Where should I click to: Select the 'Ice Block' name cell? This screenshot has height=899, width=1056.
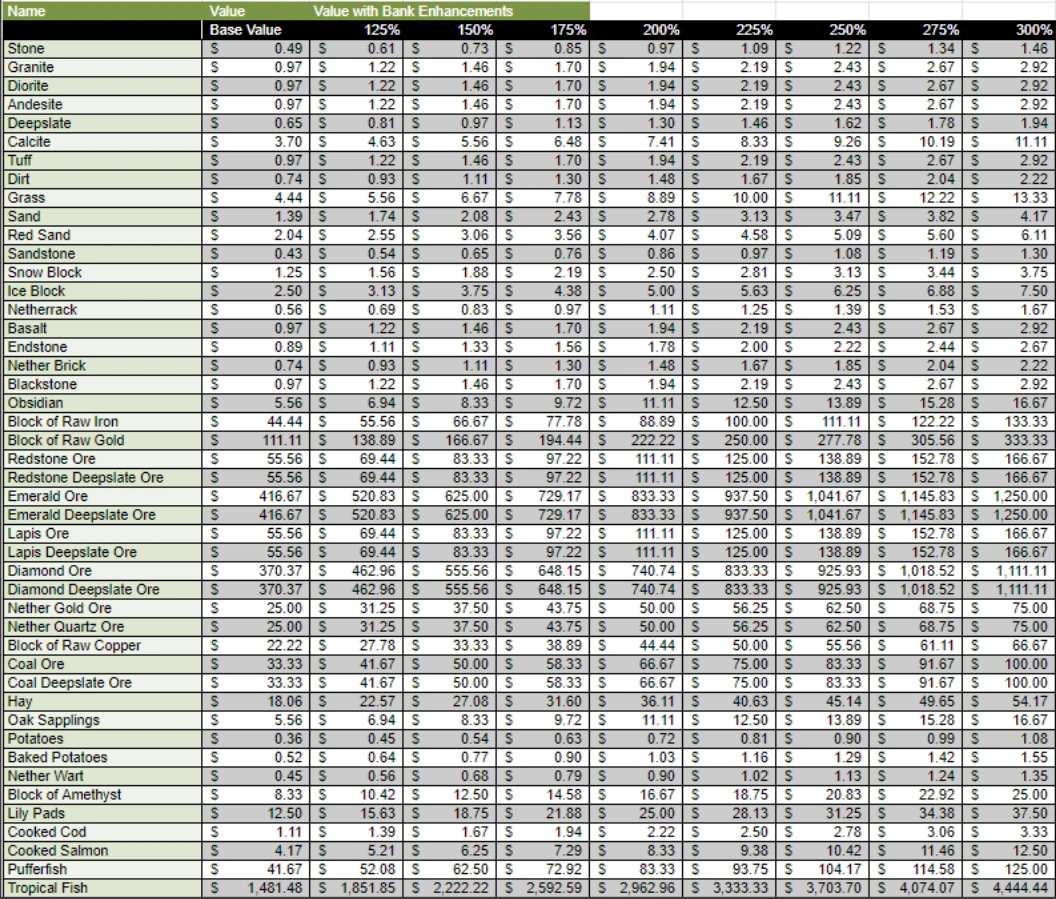click(102, 291)
